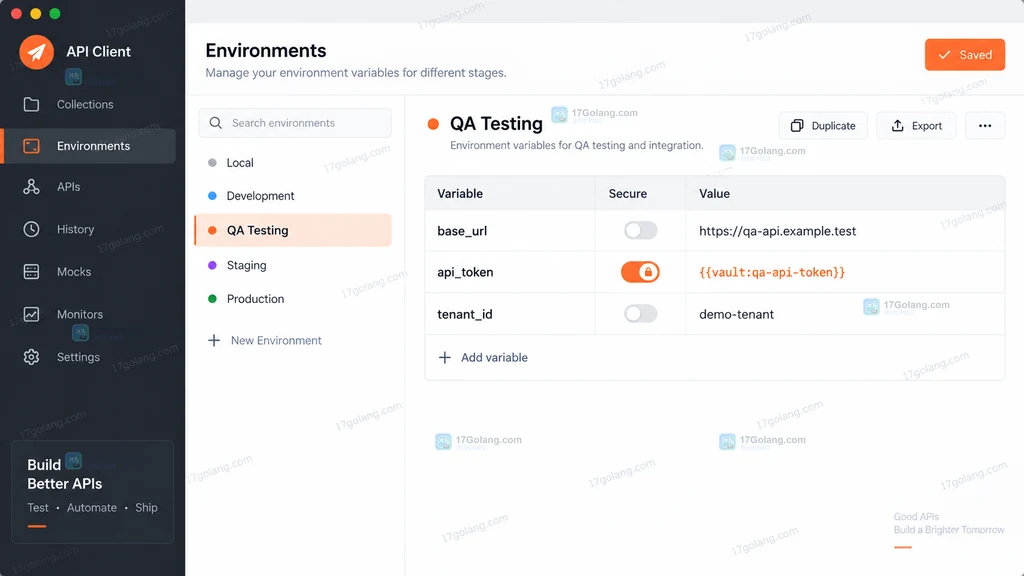Disable Secure switch for api_token
The width and height of the screenshot is (1024, 576).
[641, 272]
